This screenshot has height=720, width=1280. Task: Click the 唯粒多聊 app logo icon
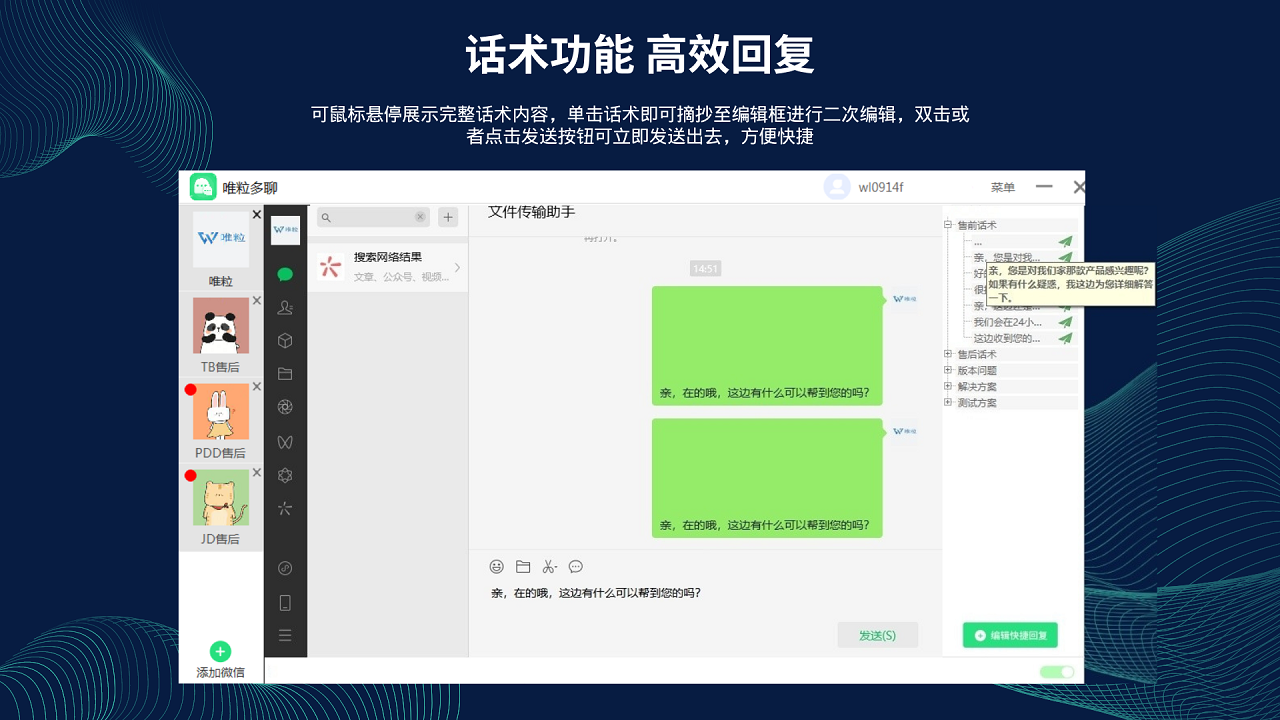[203, 187]
